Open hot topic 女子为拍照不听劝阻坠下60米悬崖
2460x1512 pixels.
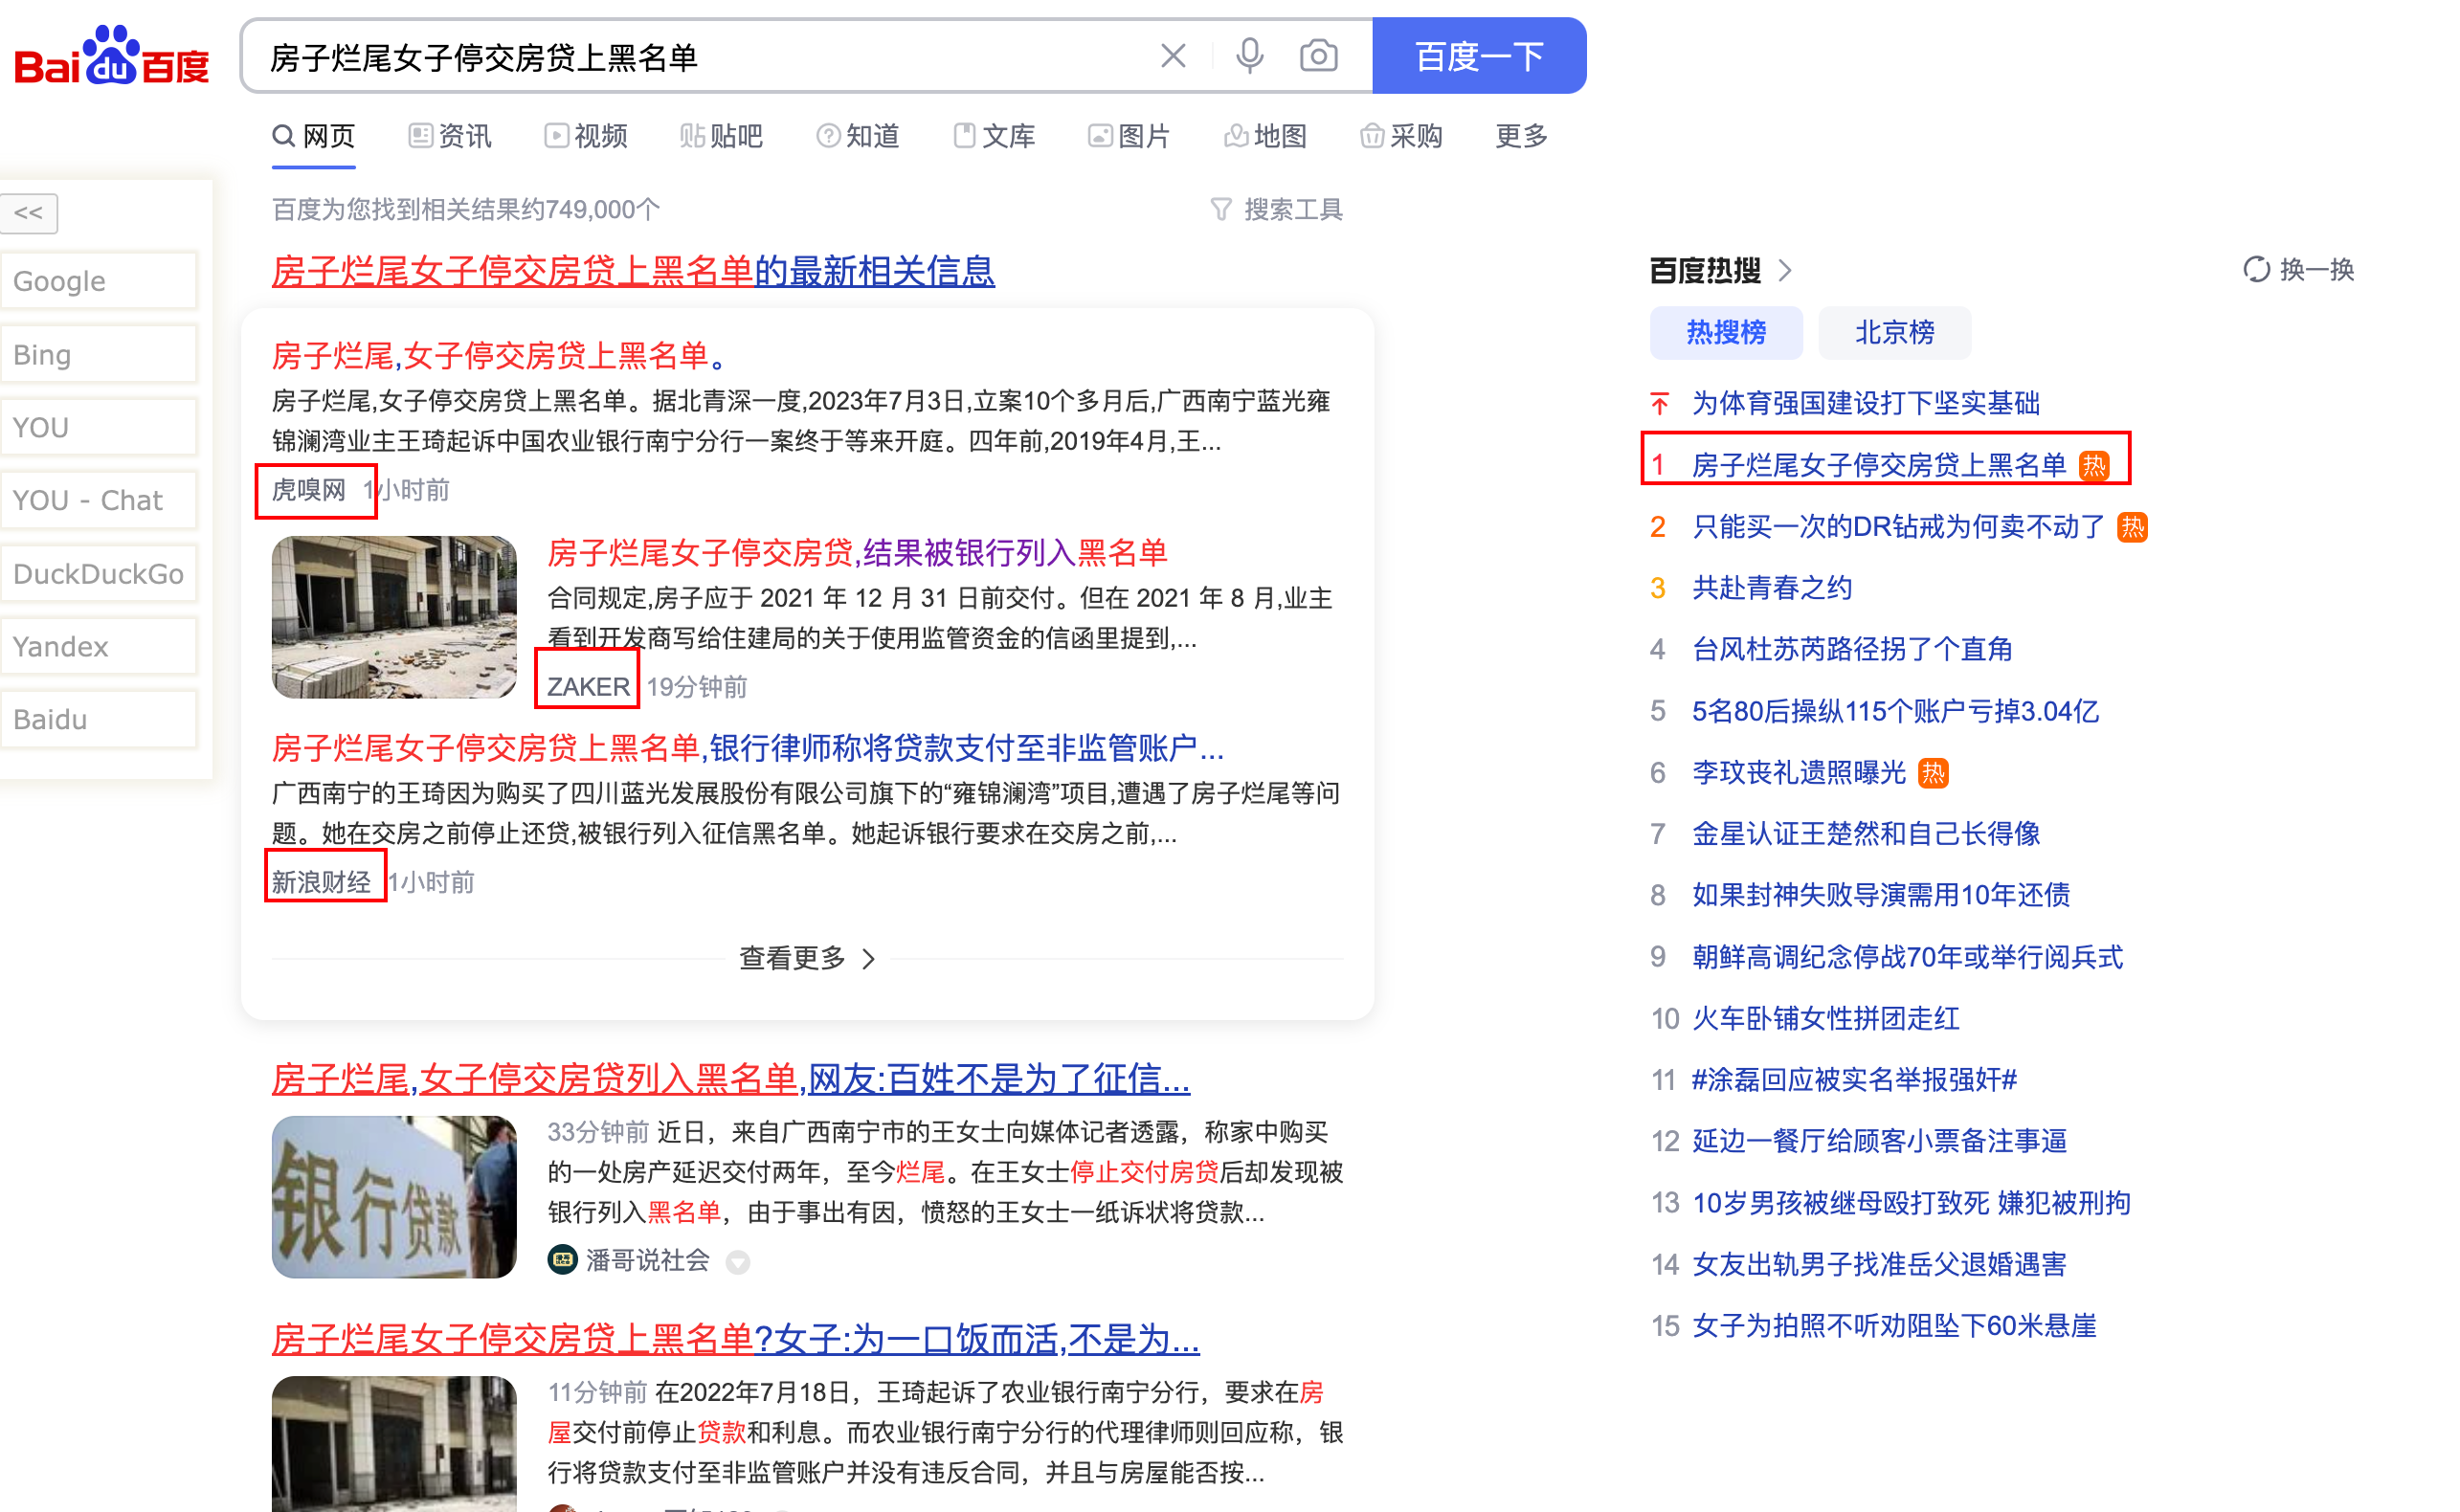pyautogui.click(x=1893, y=1326)
